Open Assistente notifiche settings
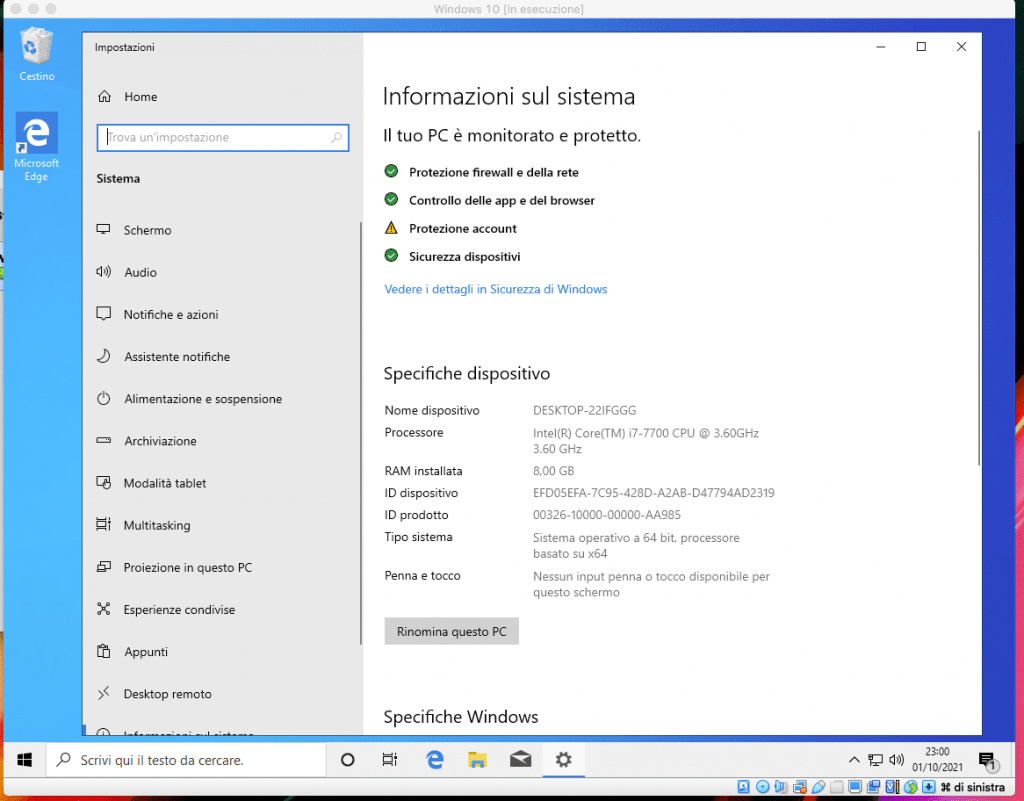The image size is (1024, 801). 163,356
